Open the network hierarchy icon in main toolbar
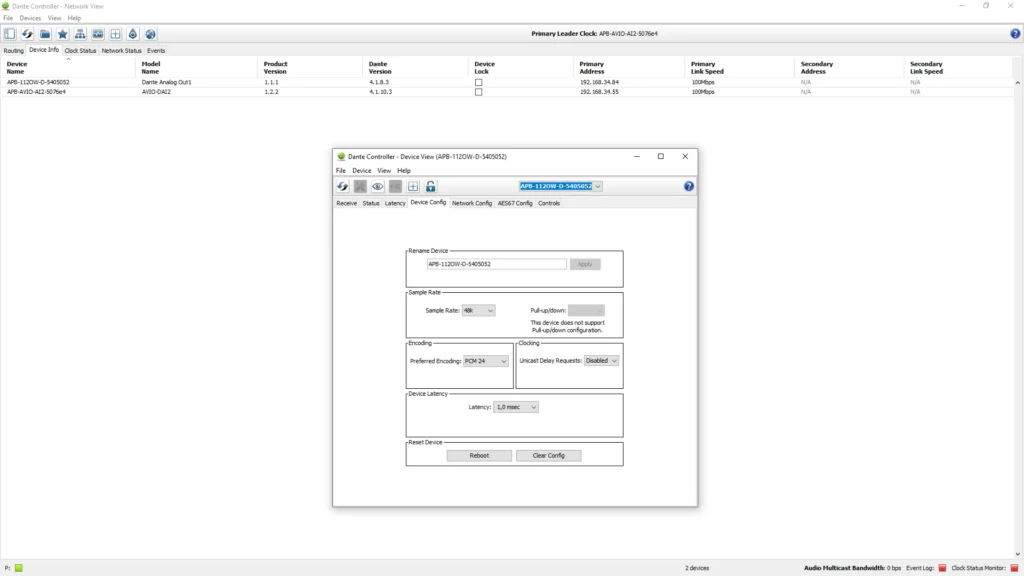The image size is (1024, 576). coord(80,34)
